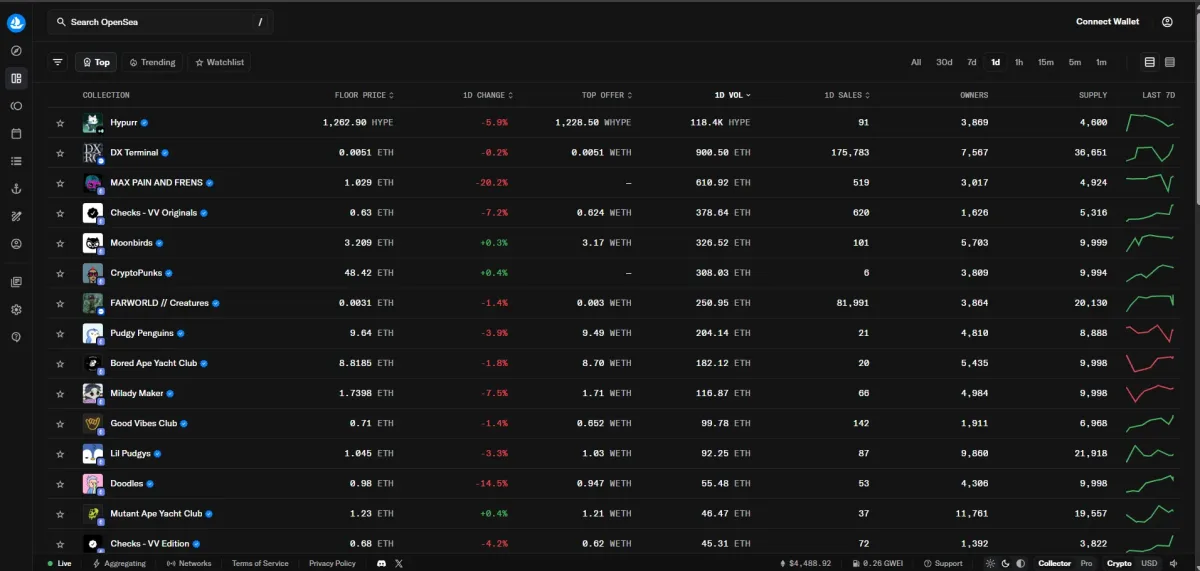This screenshot has width=1200, height=571.
Task: Open Good Vibes Club 7-day sparkline
Action: click(x=1149, y=423)
